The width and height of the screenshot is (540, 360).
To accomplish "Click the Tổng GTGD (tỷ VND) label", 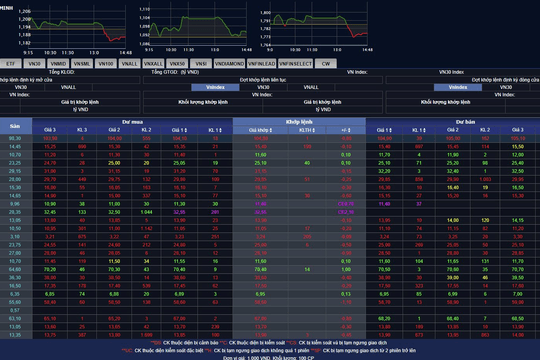I will (x=175, y=72).
